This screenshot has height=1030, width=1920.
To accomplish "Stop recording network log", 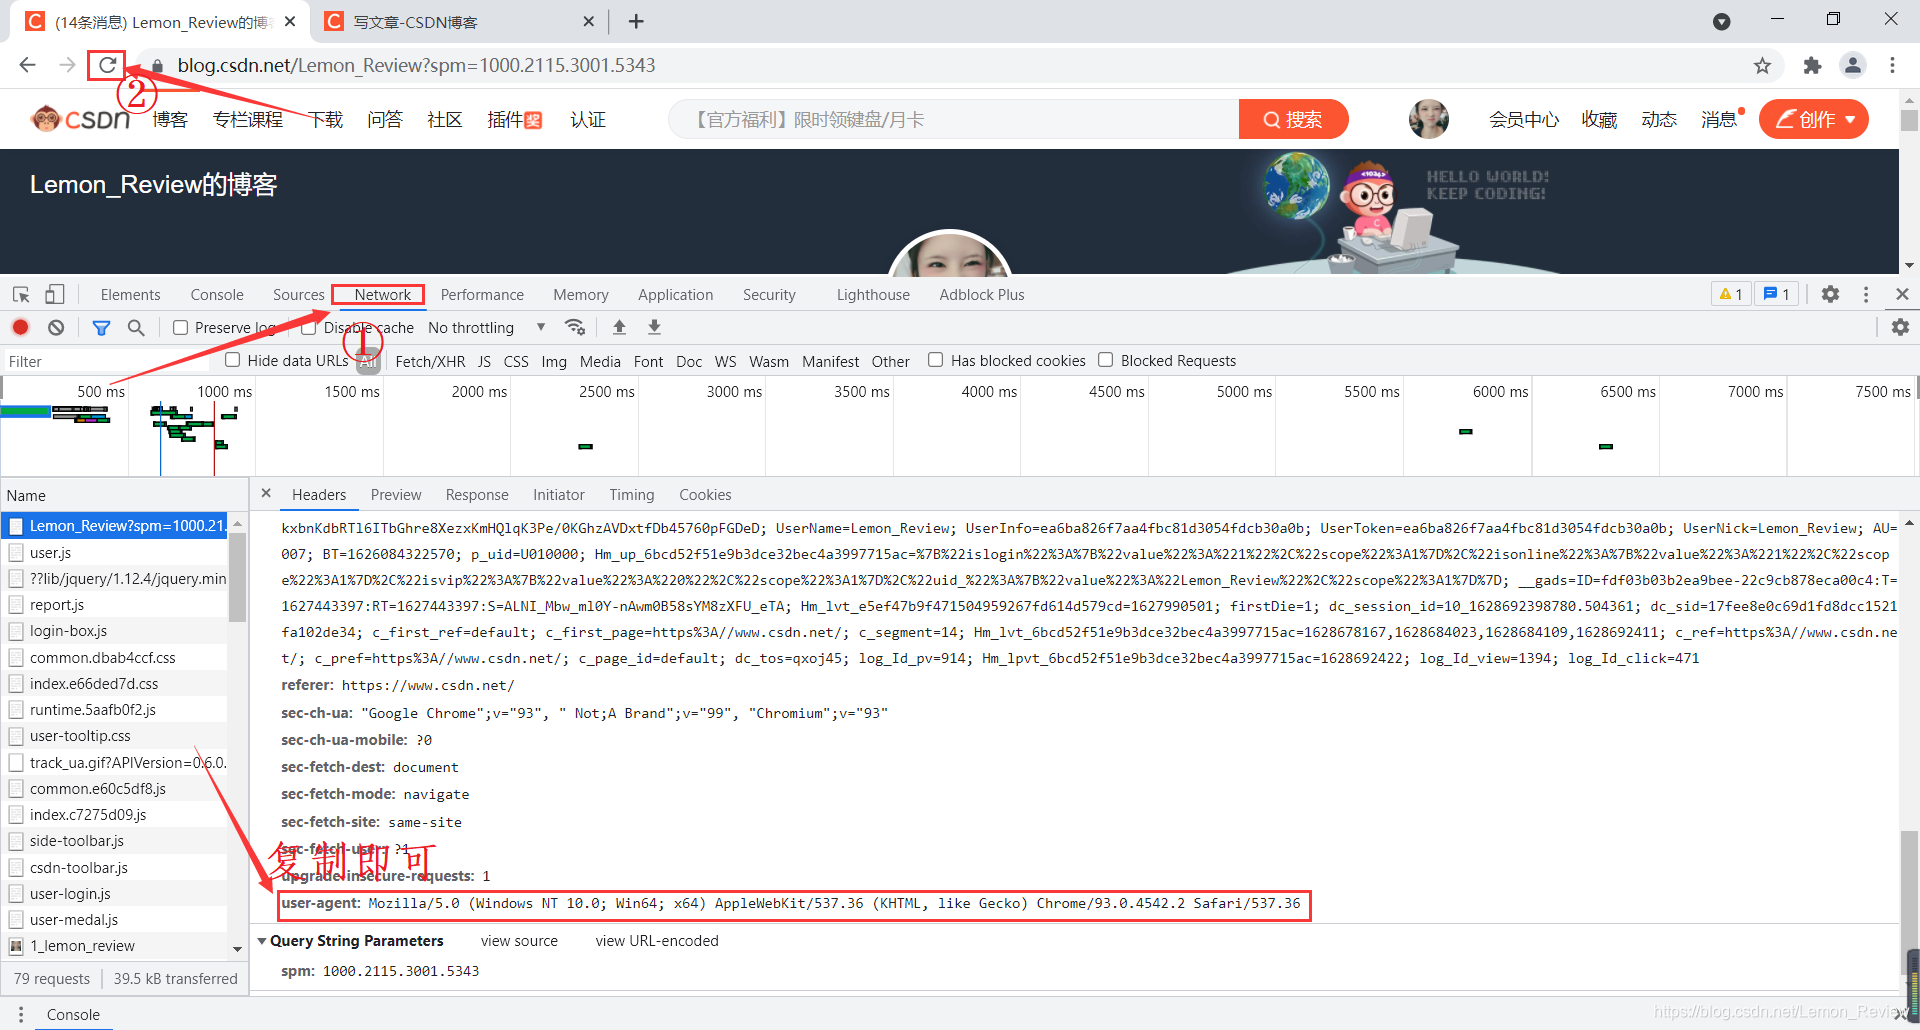I will point(20,327).
